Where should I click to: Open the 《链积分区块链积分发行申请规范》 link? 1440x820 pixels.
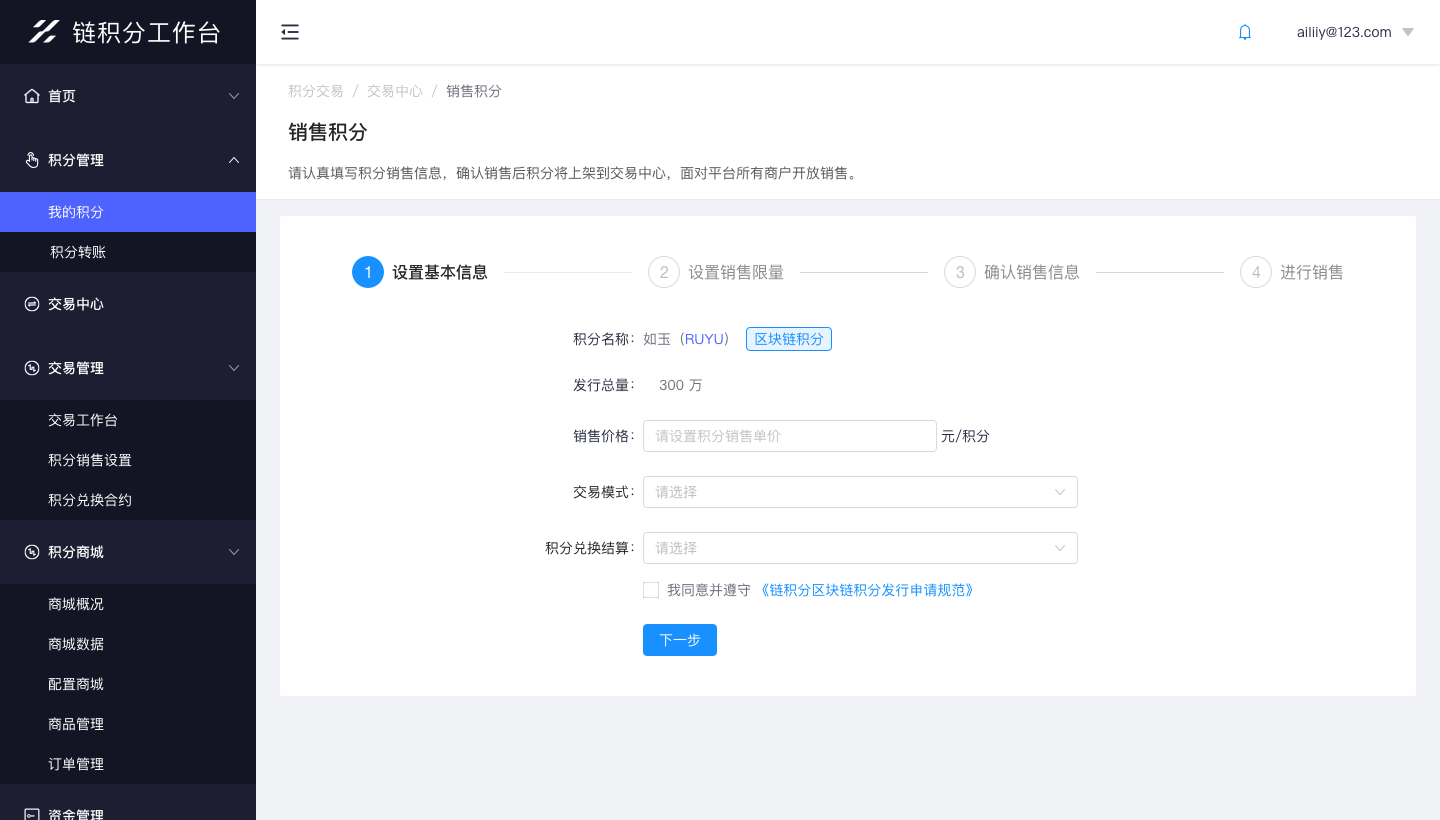(867, 590)
